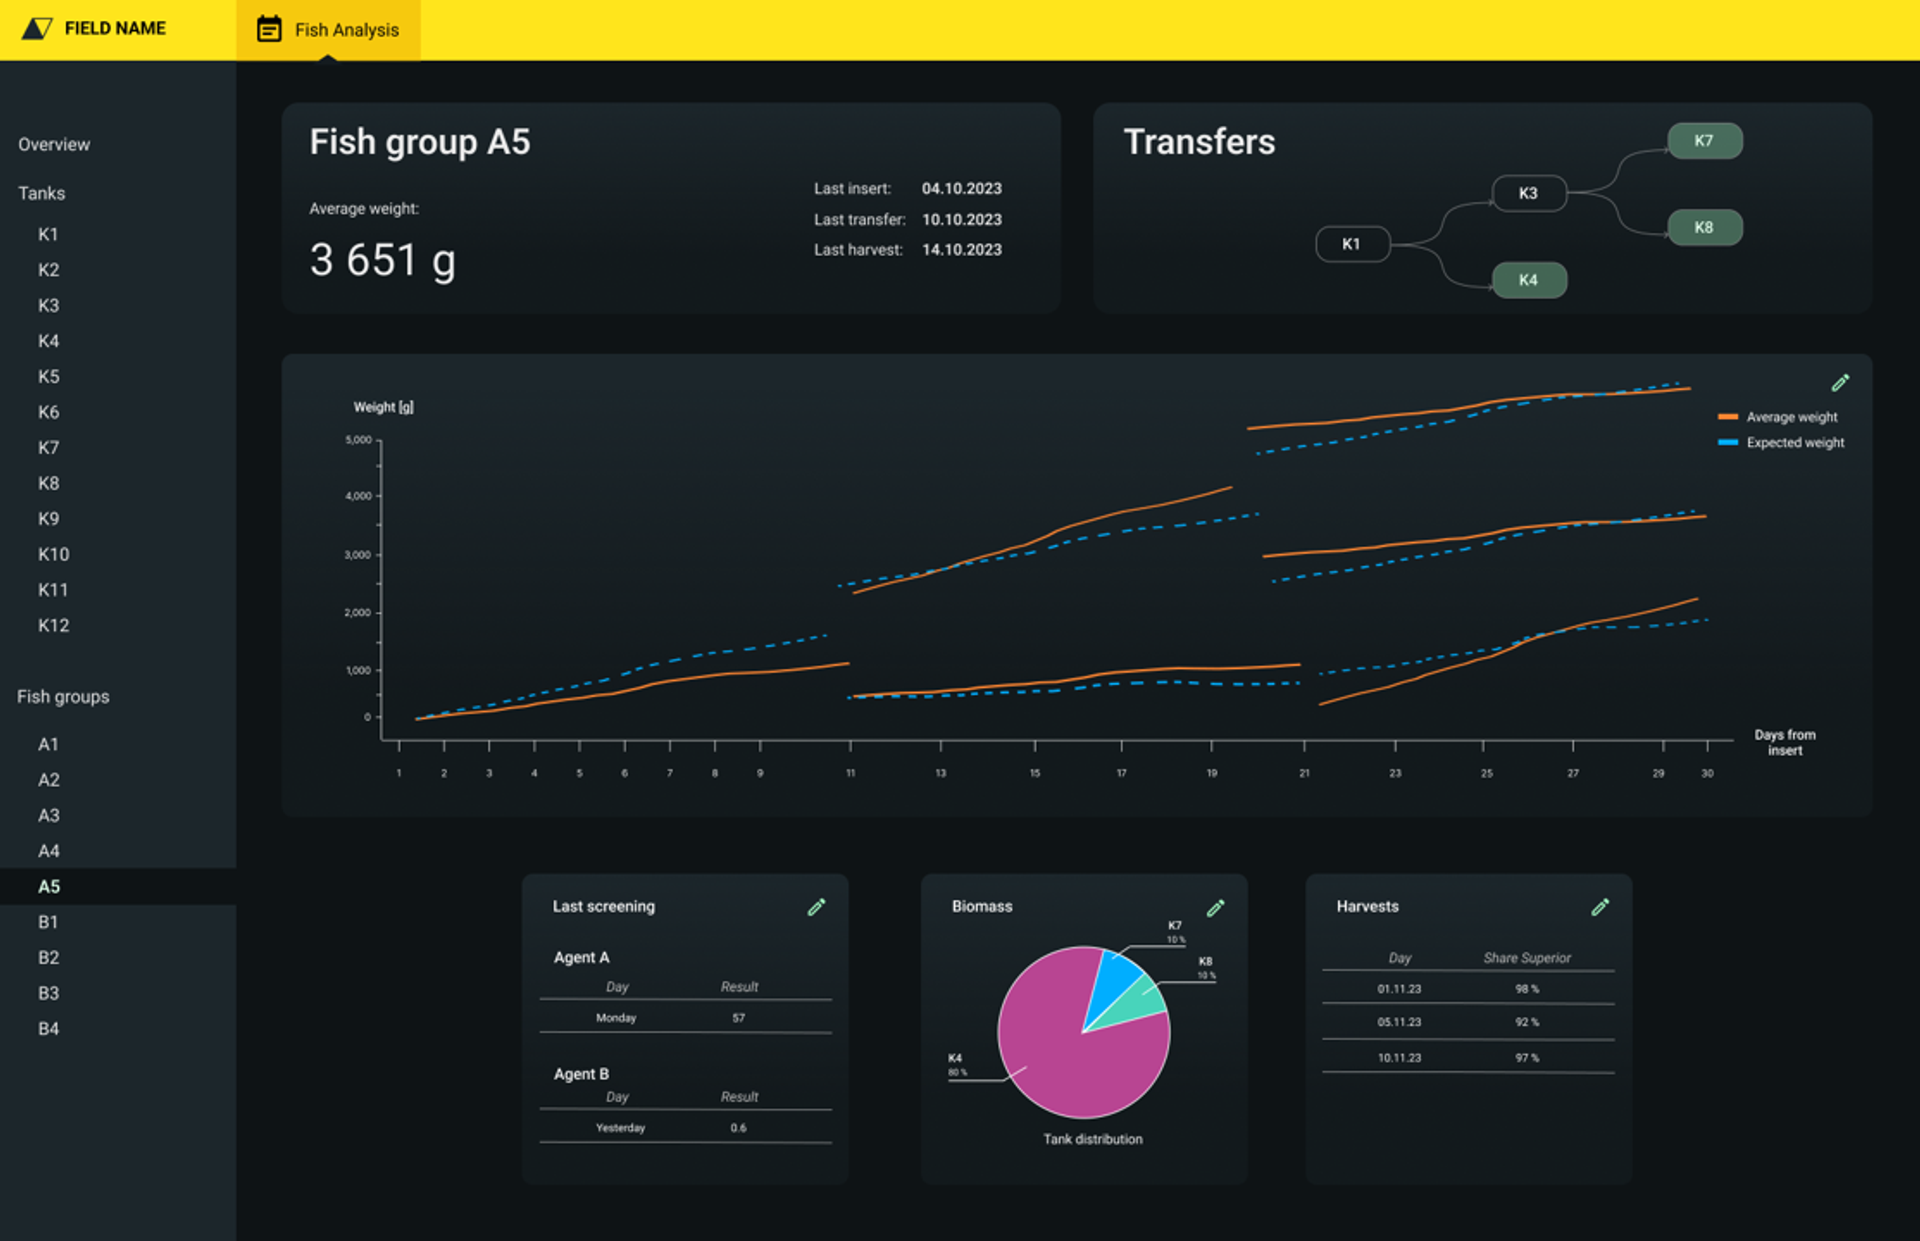Click the K7 node in Transfers diagram
1920x1241 pixels.
tap(1705, 141)
